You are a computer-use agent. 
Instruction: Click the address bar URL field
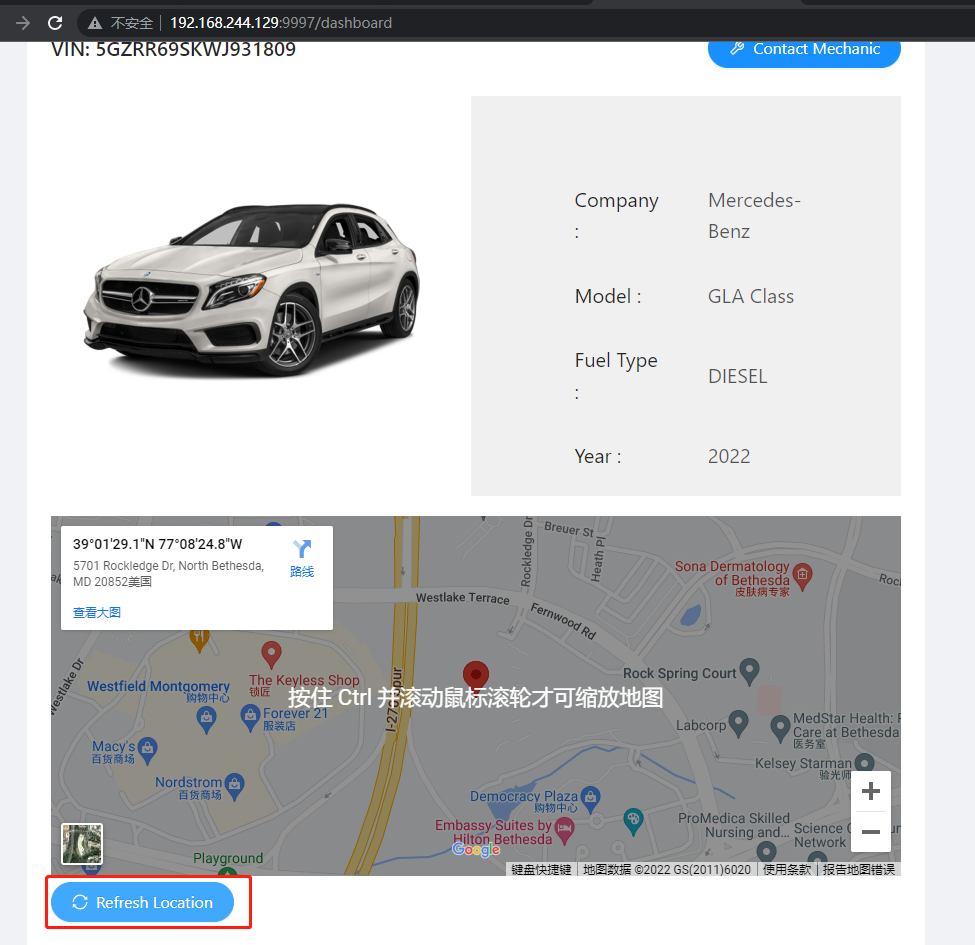281,23
